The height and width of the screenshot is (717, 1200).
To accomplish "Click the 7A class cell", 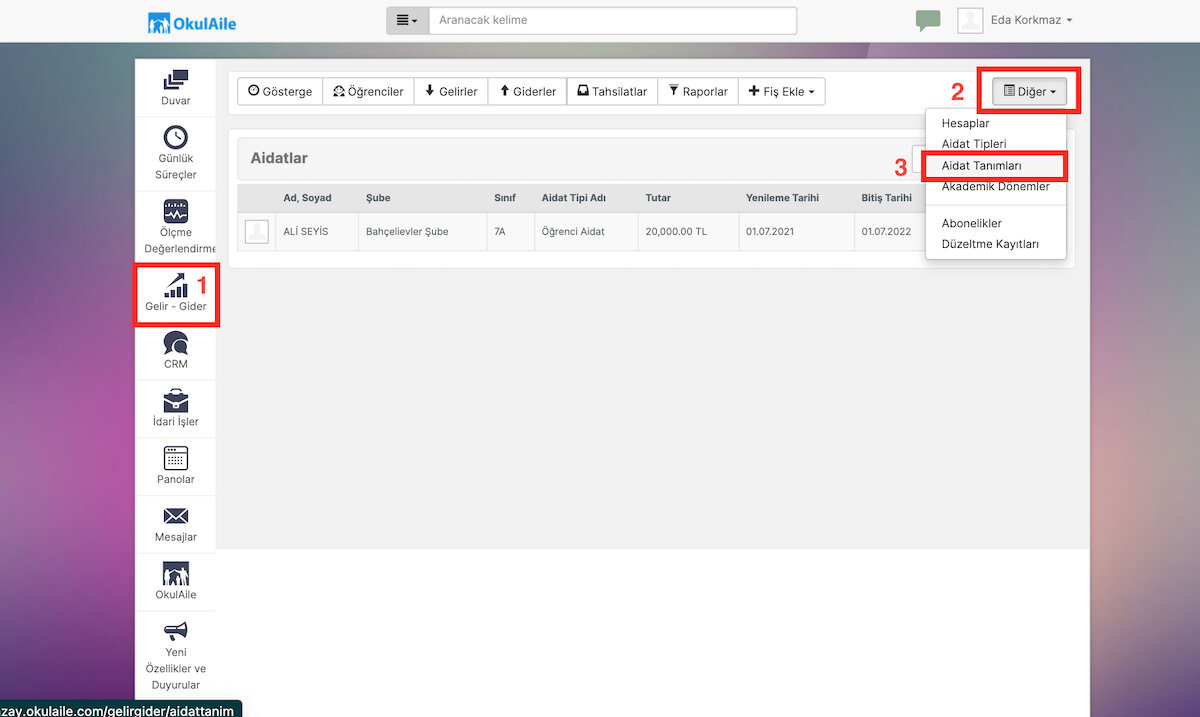I will pos(510,232).
